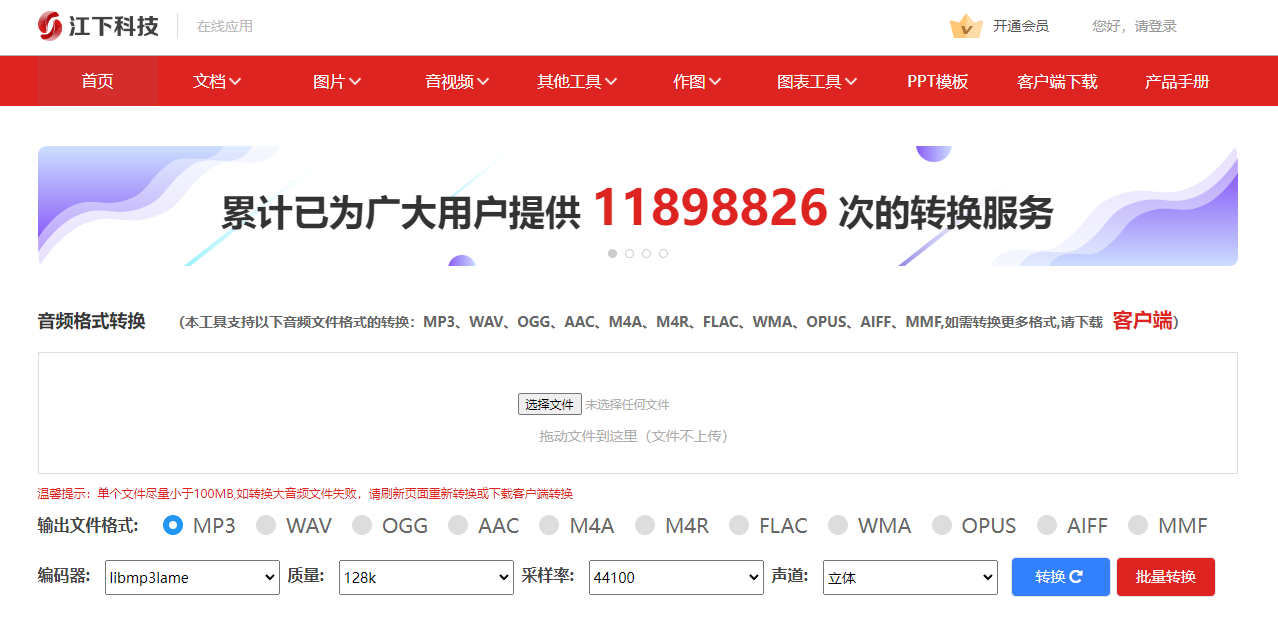Screen dimensions: 1278x623
Task: Click the 选择文件 file chooser button
Action: tap(549, 404)
